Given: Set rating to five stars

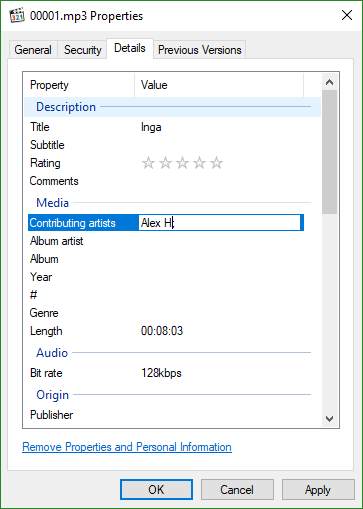Looking at the screenshot, I should click(x=216, y=163).
